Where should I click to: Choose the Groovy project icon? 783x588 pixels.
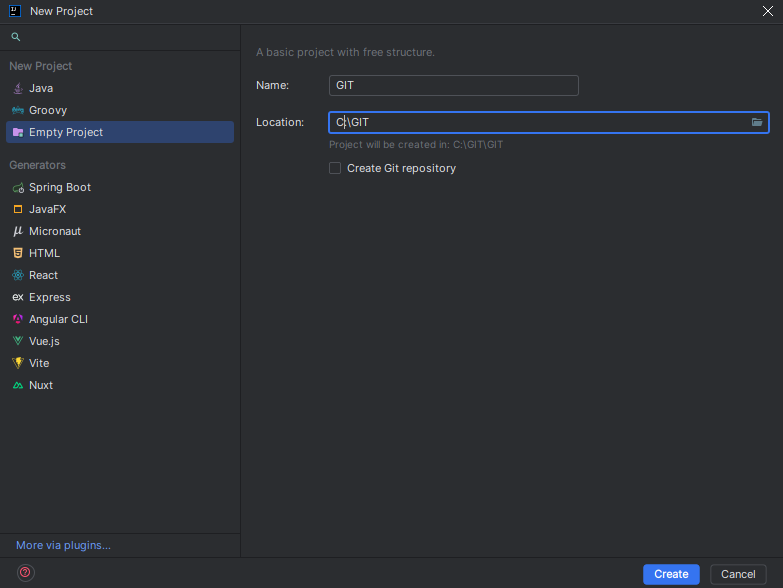pos(18,110)
